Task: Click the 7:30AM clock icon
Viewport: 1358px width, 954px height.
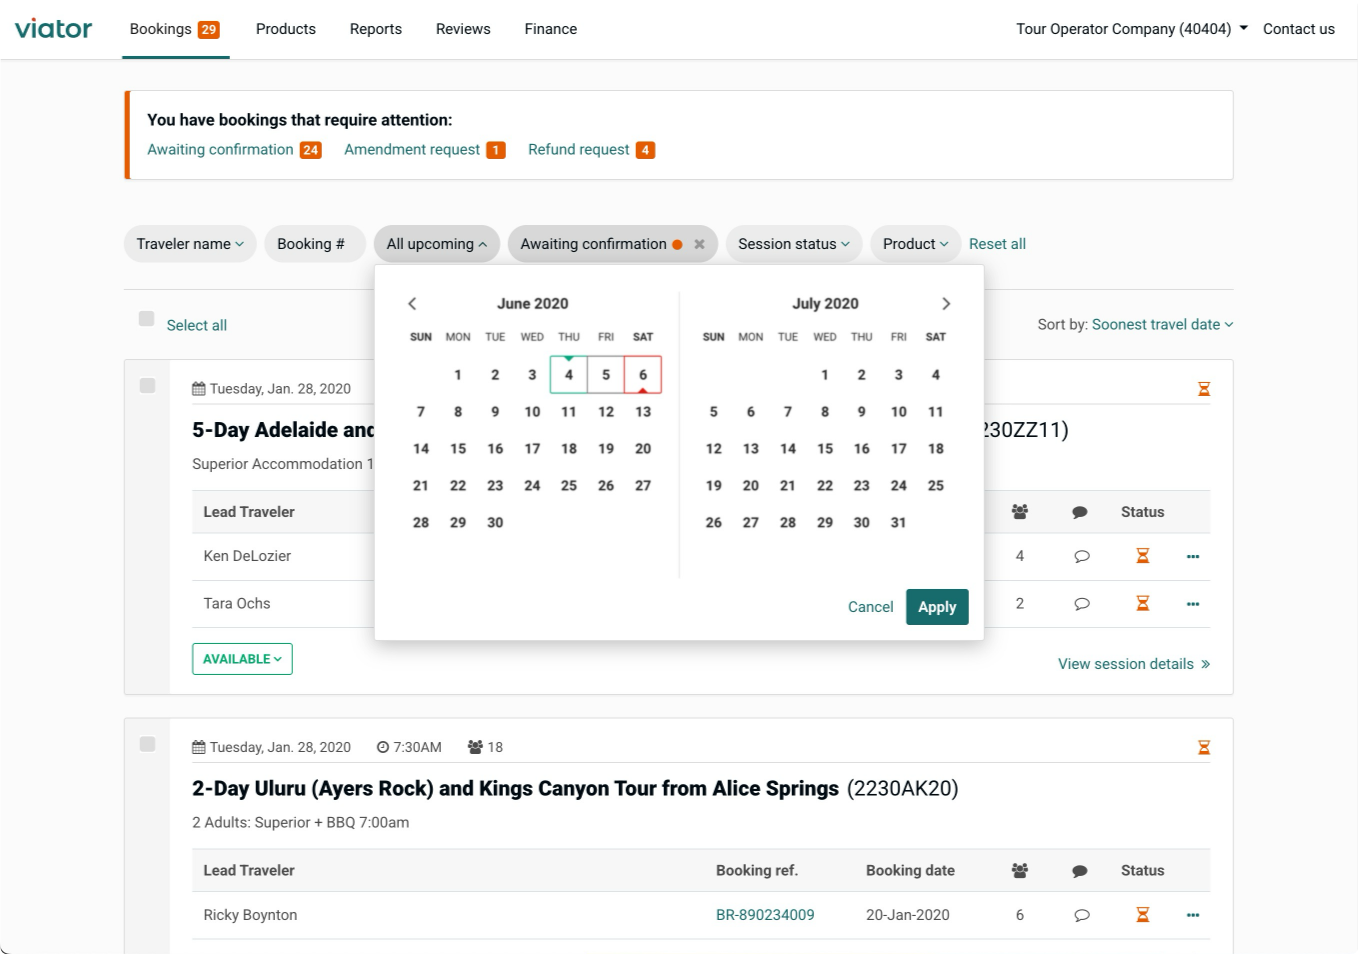Action: coord(382,747)
